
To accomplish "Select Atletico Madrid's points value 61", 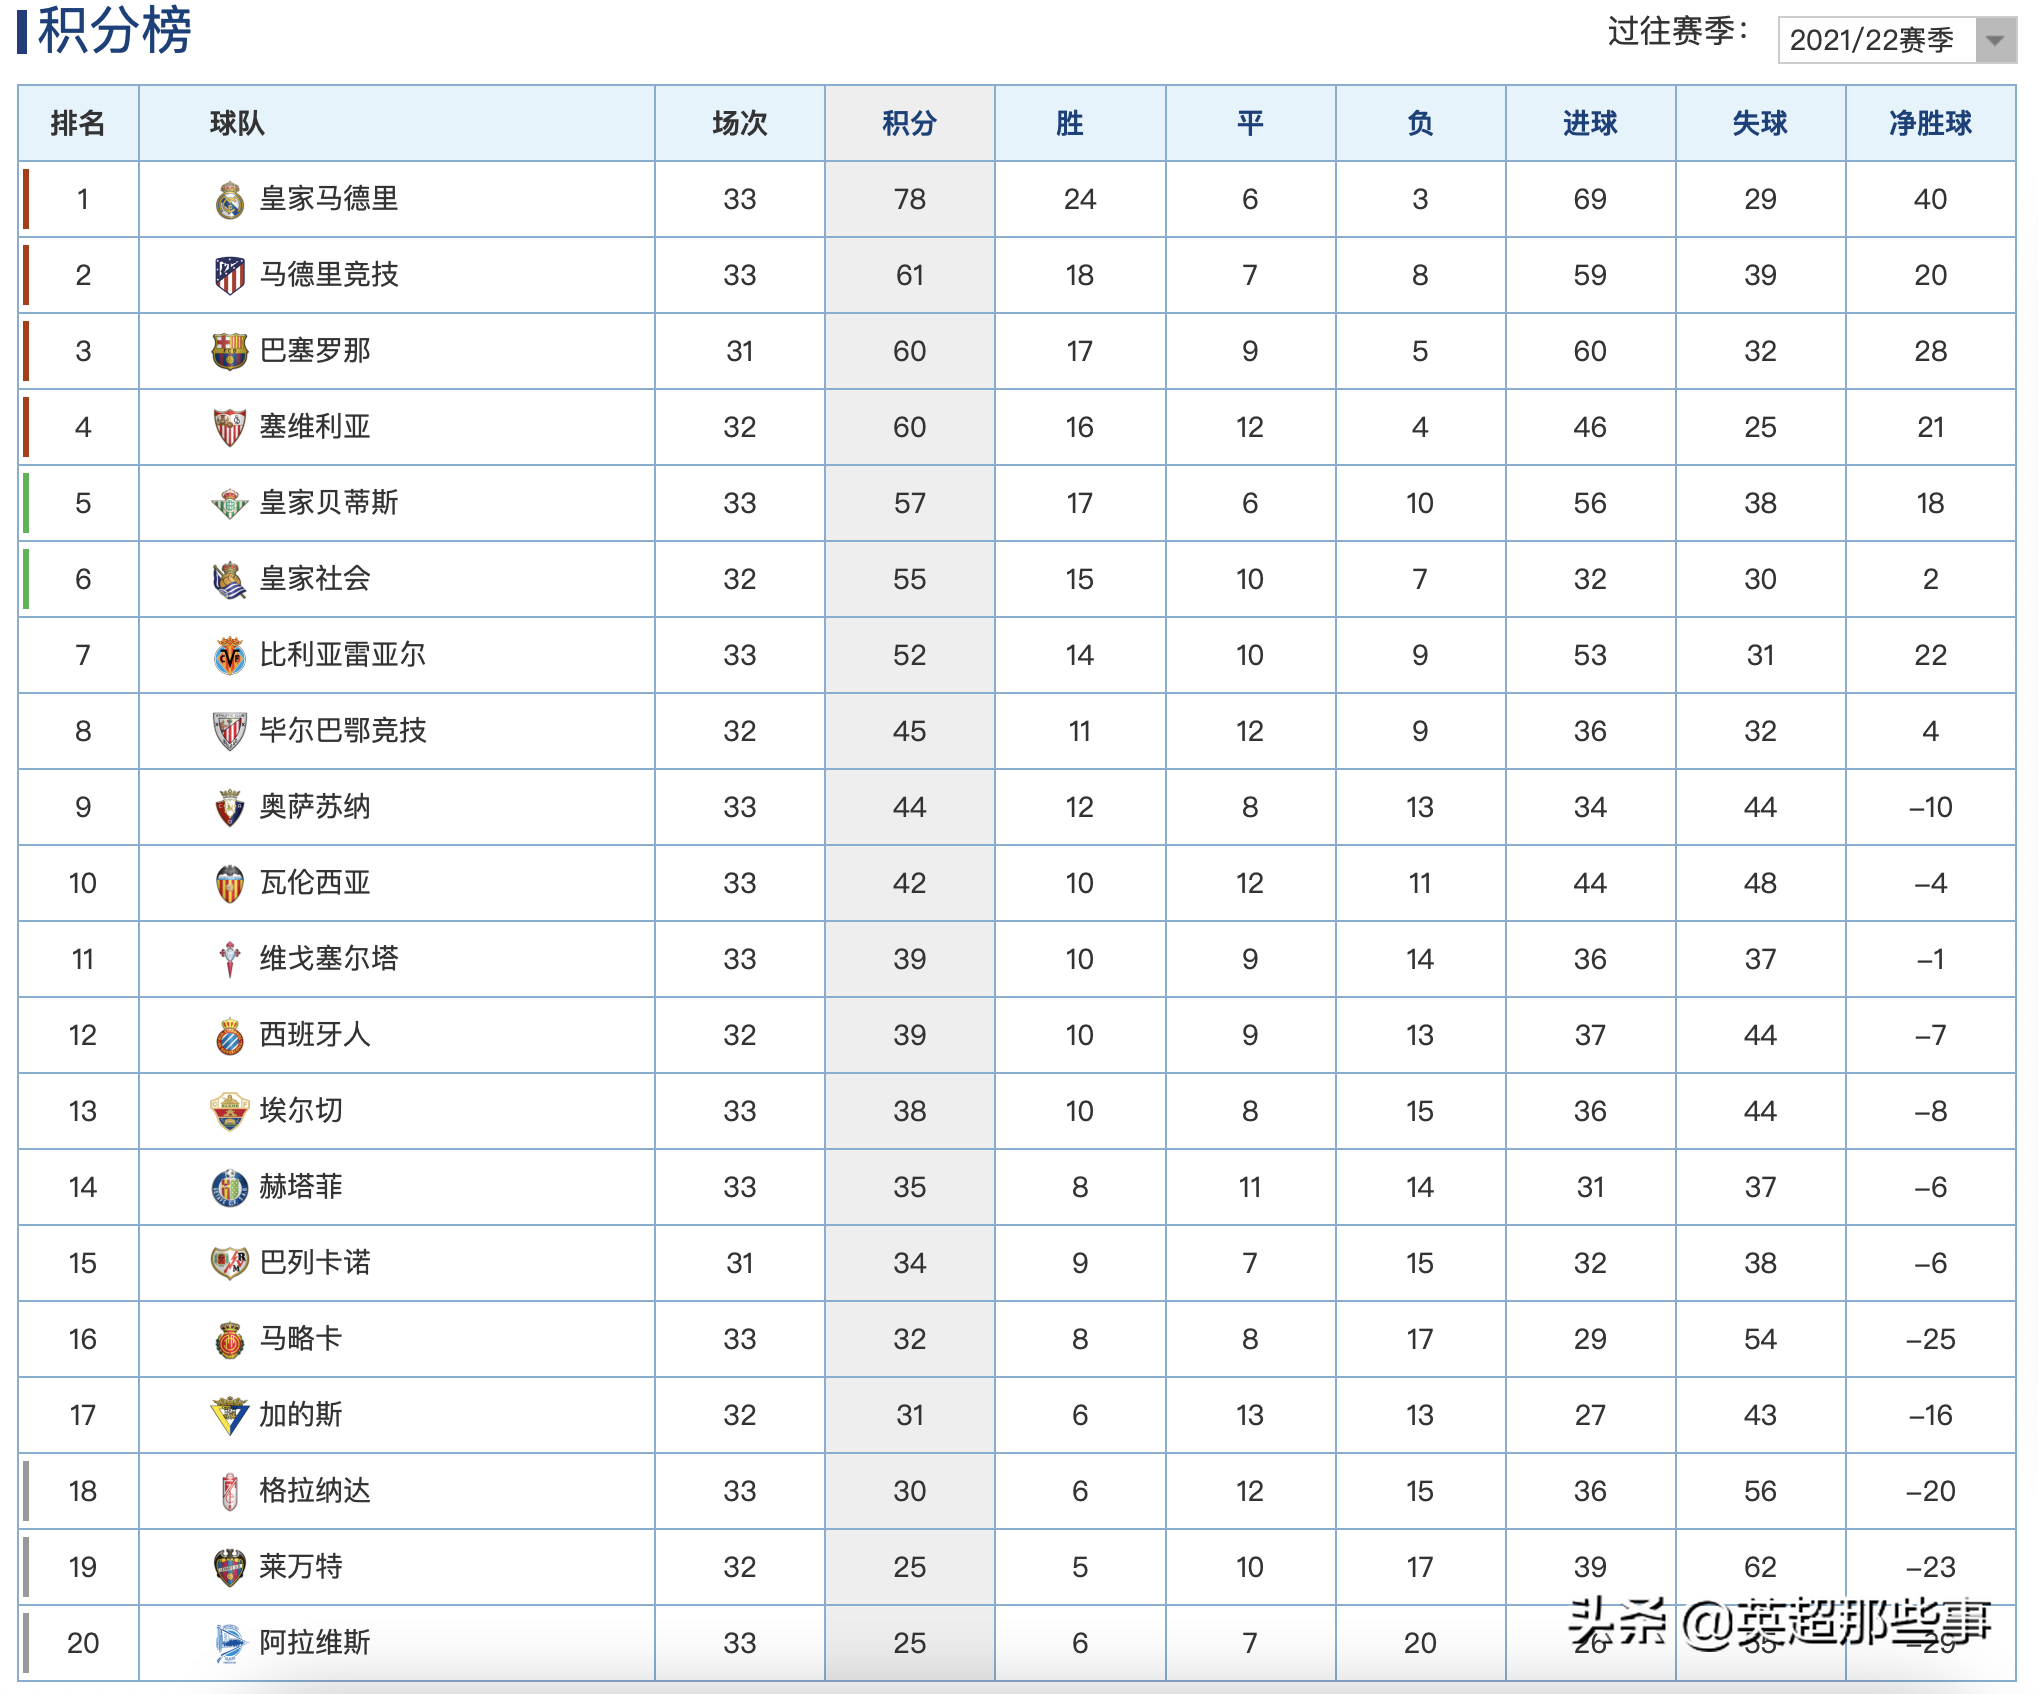I will tap(910, 276).
